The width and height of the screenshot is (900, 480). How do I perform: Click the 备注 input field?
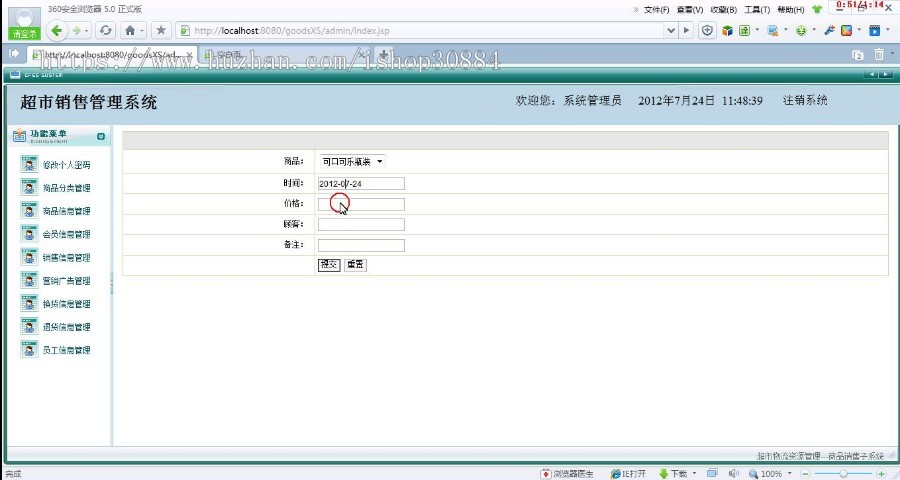(361, 245)
